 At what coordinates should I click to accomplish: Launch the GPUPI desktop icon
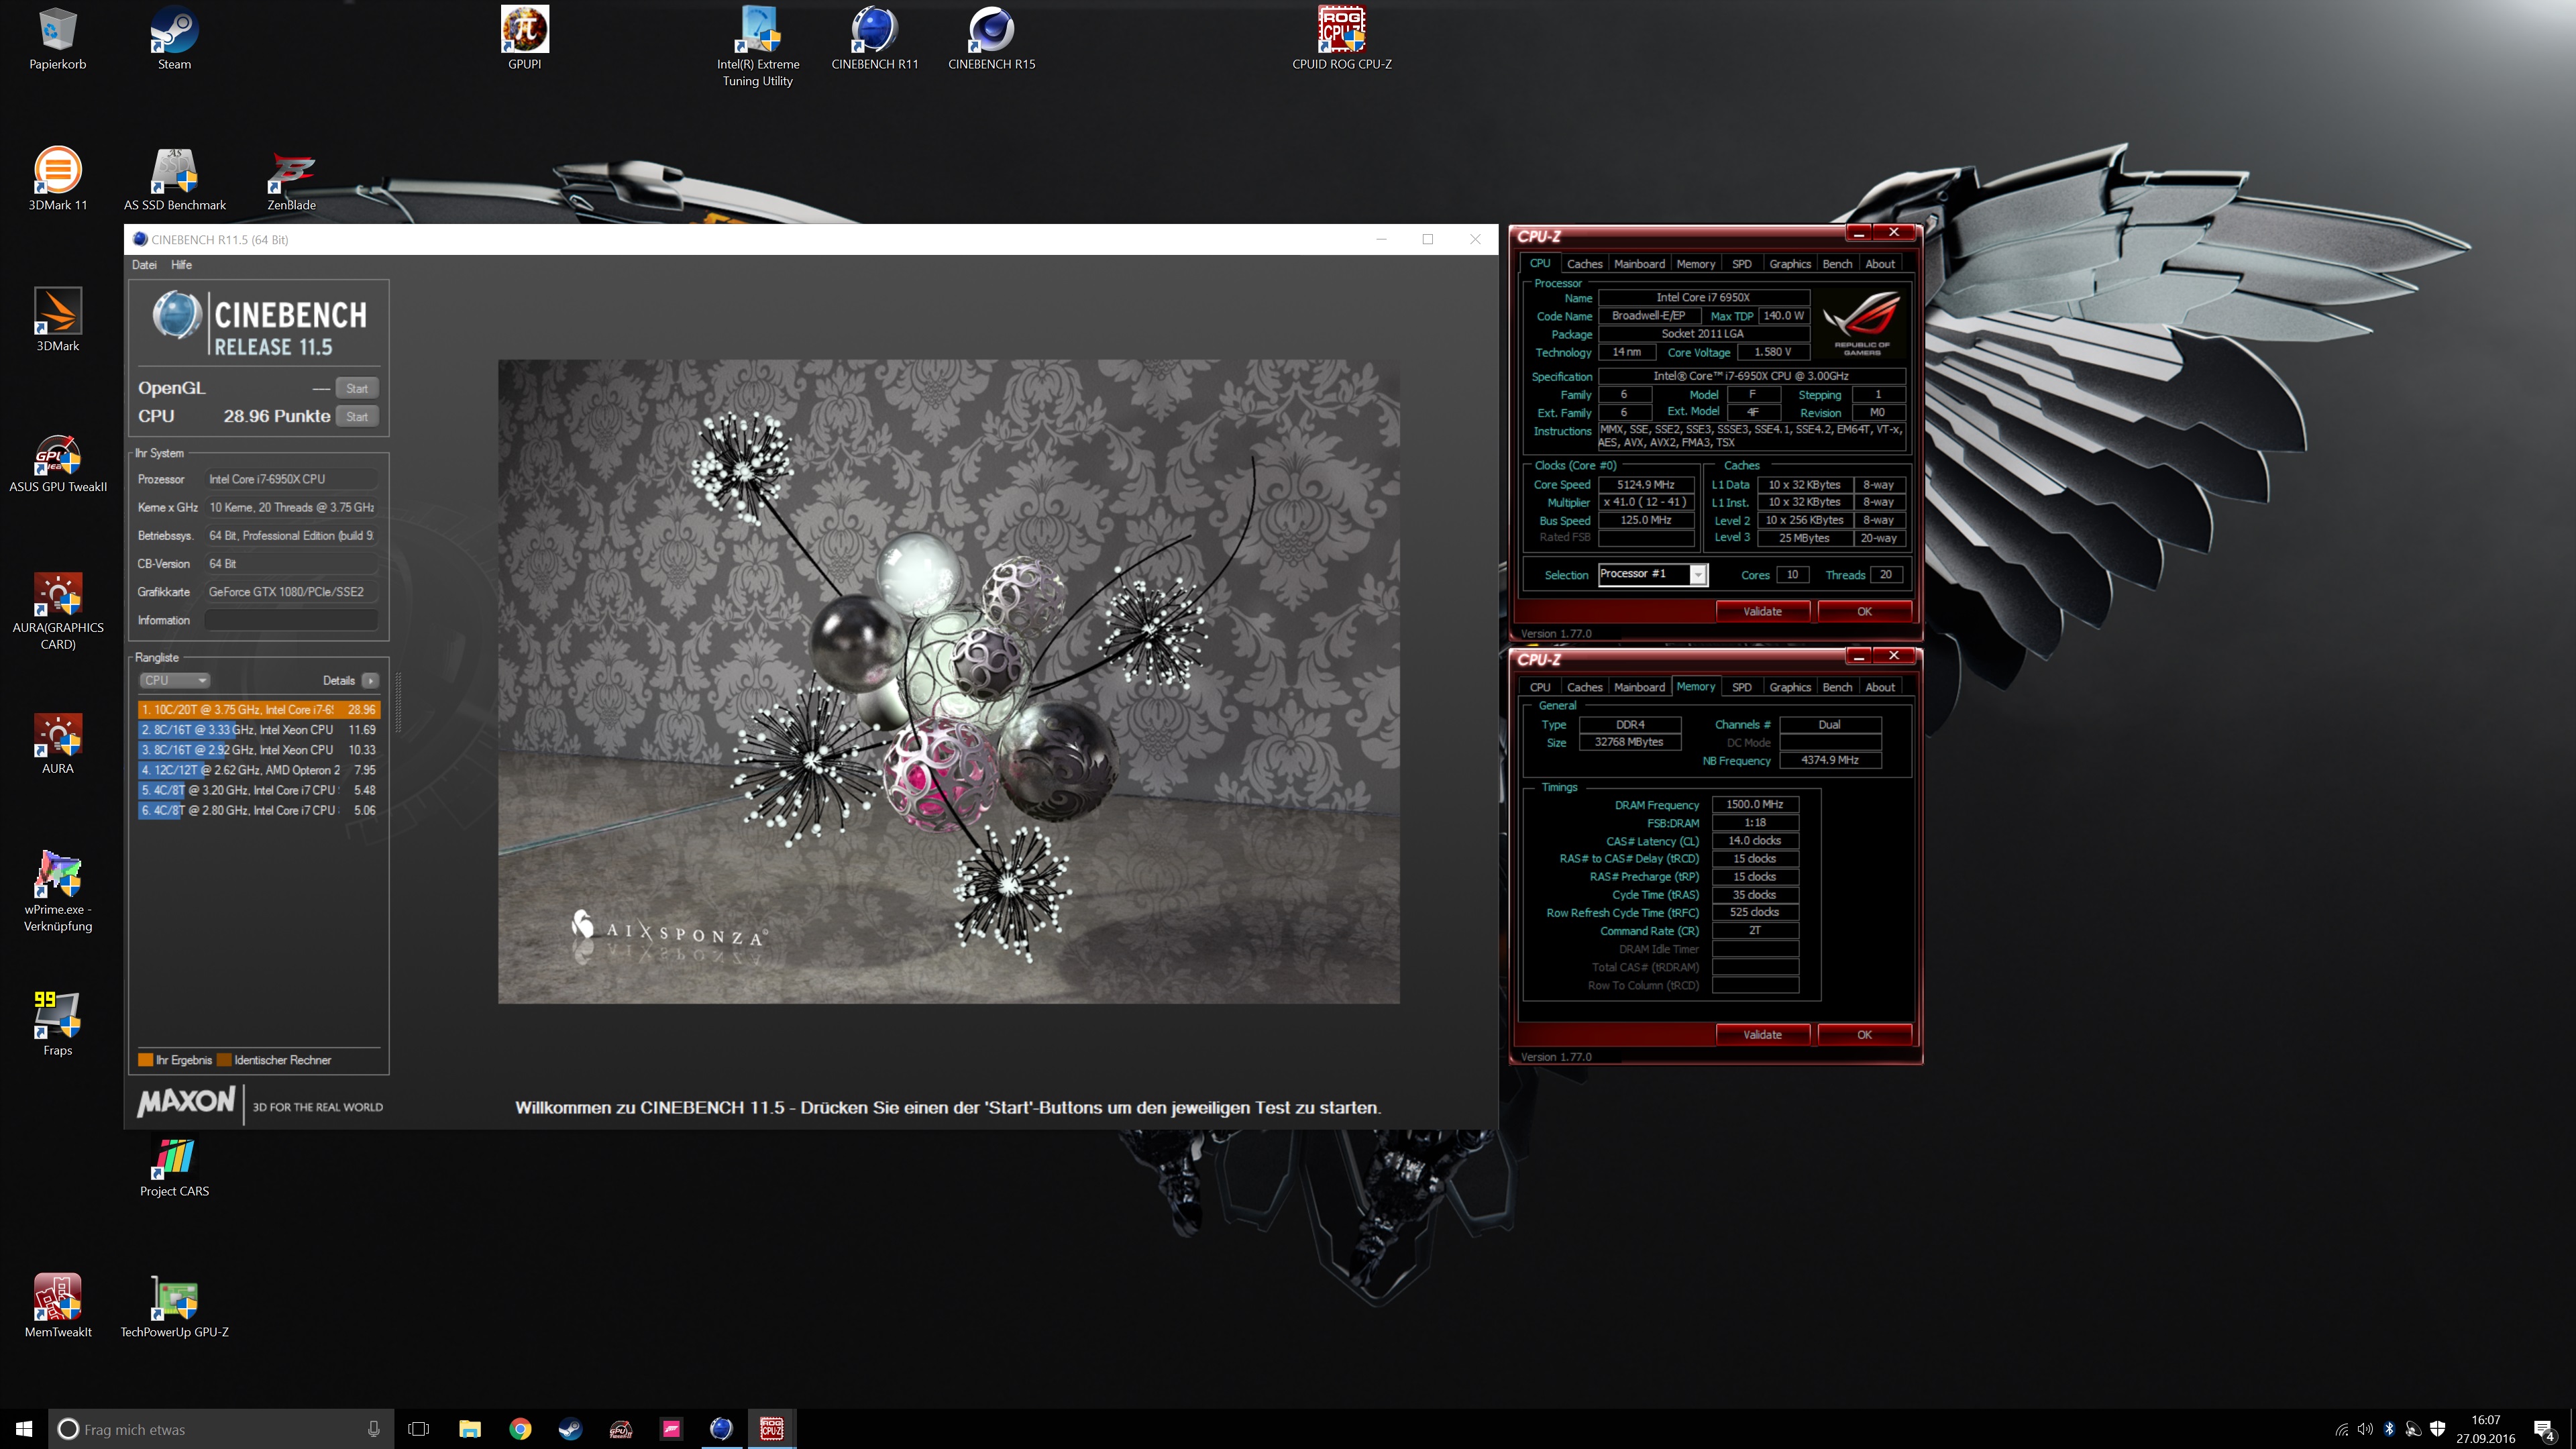[x=524, y=38]
